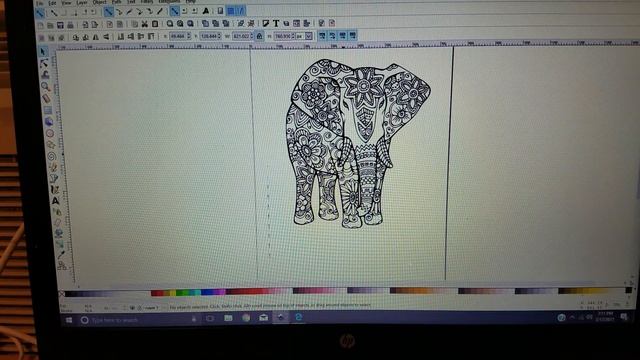Viewport: 640px width, 360px height.
Task: Select the Ellipse circle tool
Action: [x=50, y=133]
